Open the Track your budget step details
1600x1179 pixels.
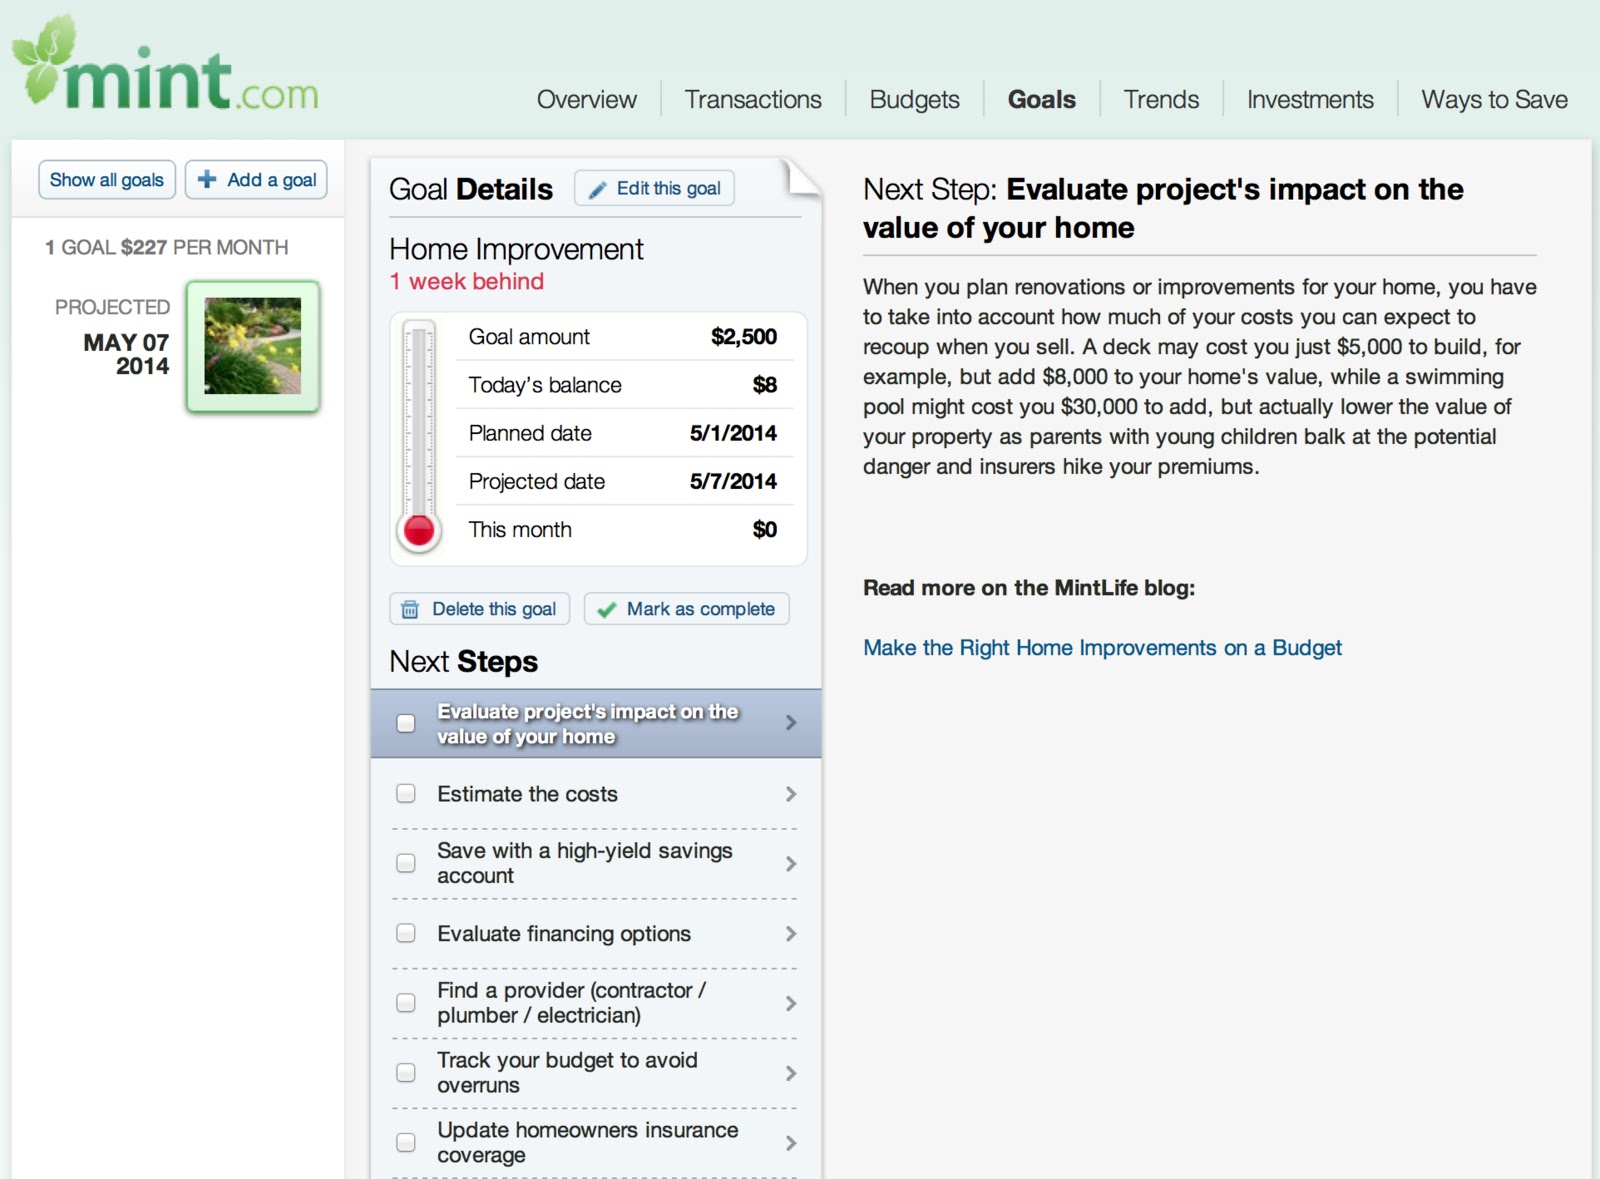point(791,1073)
